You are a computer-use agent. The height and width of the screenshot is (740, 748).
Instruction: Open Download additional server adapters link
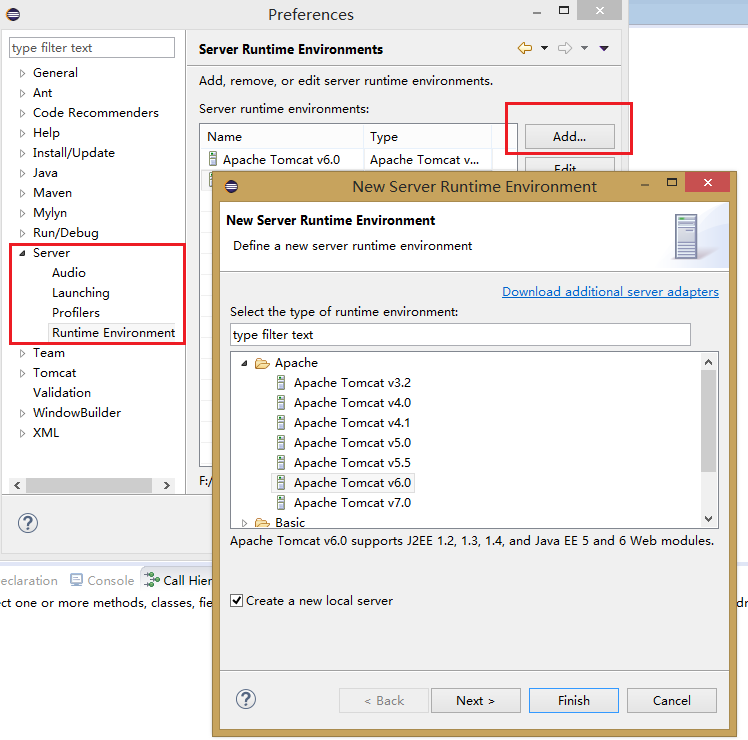tap(610, 292)
